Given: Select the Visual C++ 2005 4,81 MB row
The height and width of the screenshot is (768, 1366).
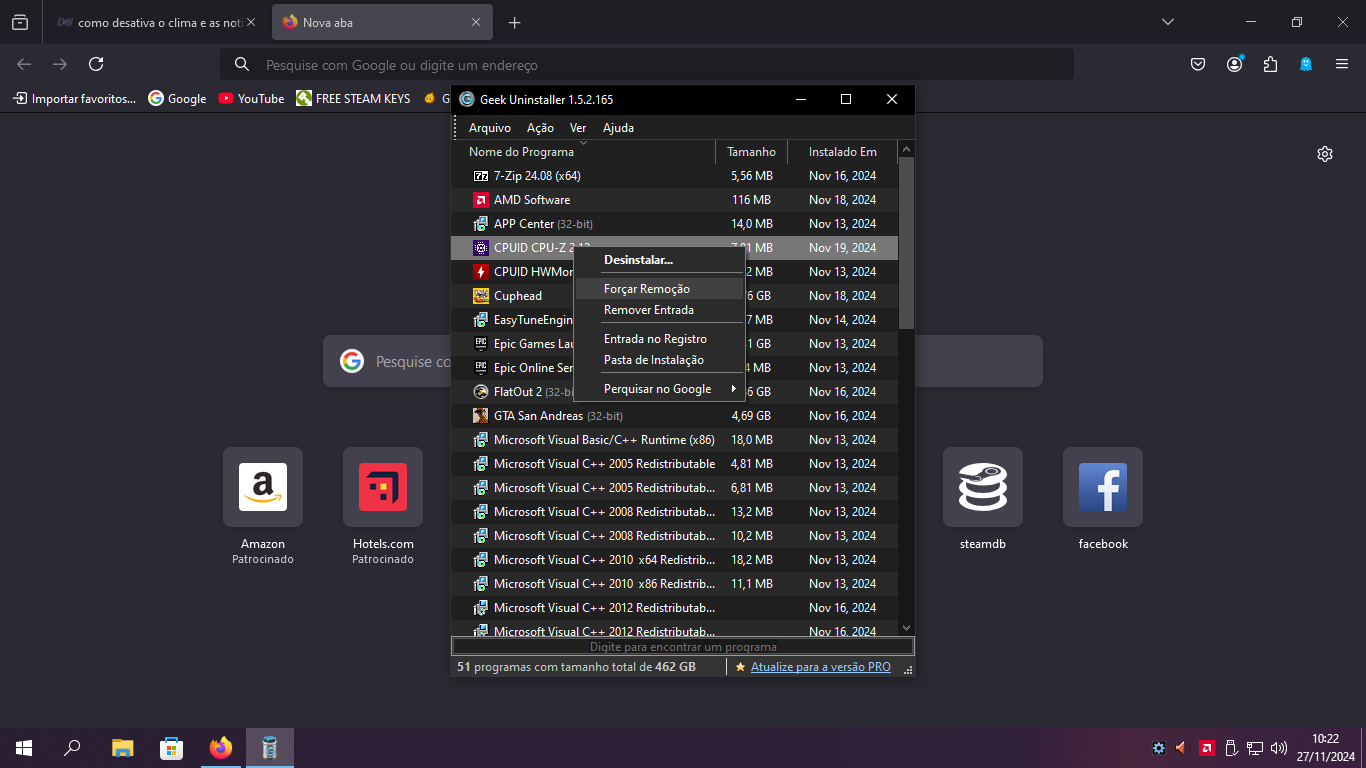Looking at the screenshot, I should (675, 464).
